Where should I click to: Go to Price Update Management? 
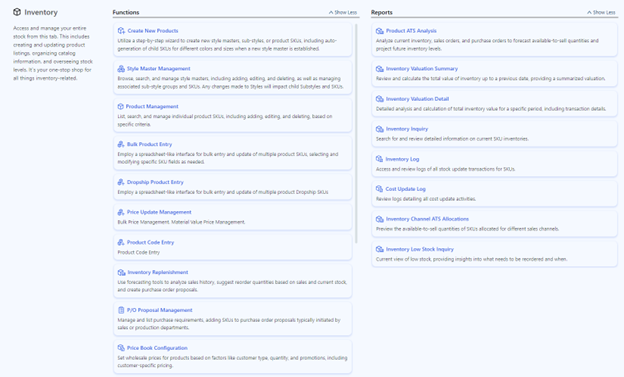point(159,212)
